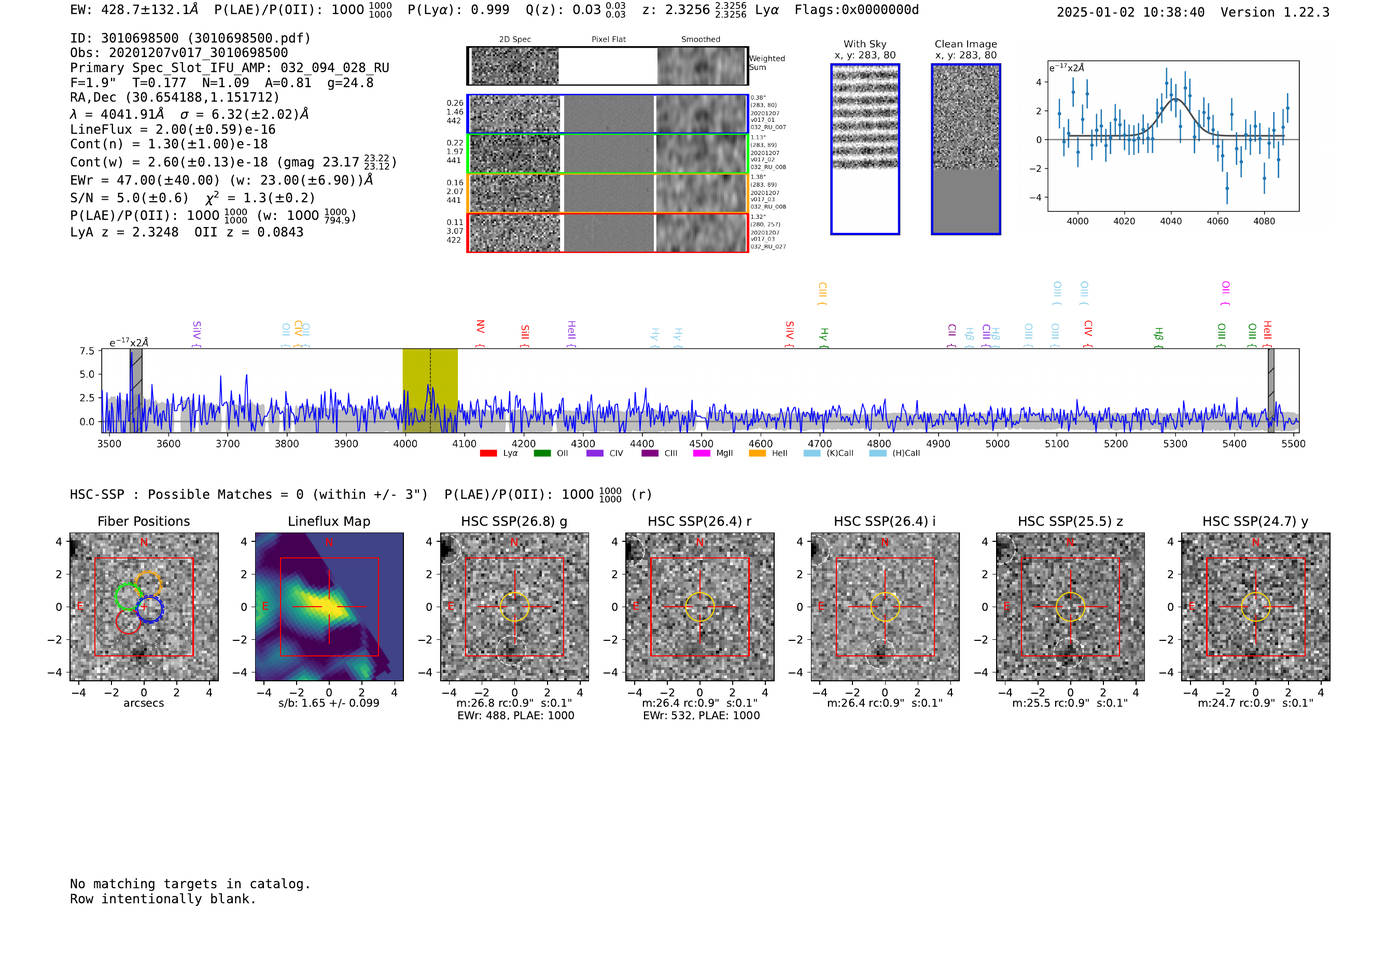
Task: Open the Fiber Positions panel image
Action: click(144, 607)
